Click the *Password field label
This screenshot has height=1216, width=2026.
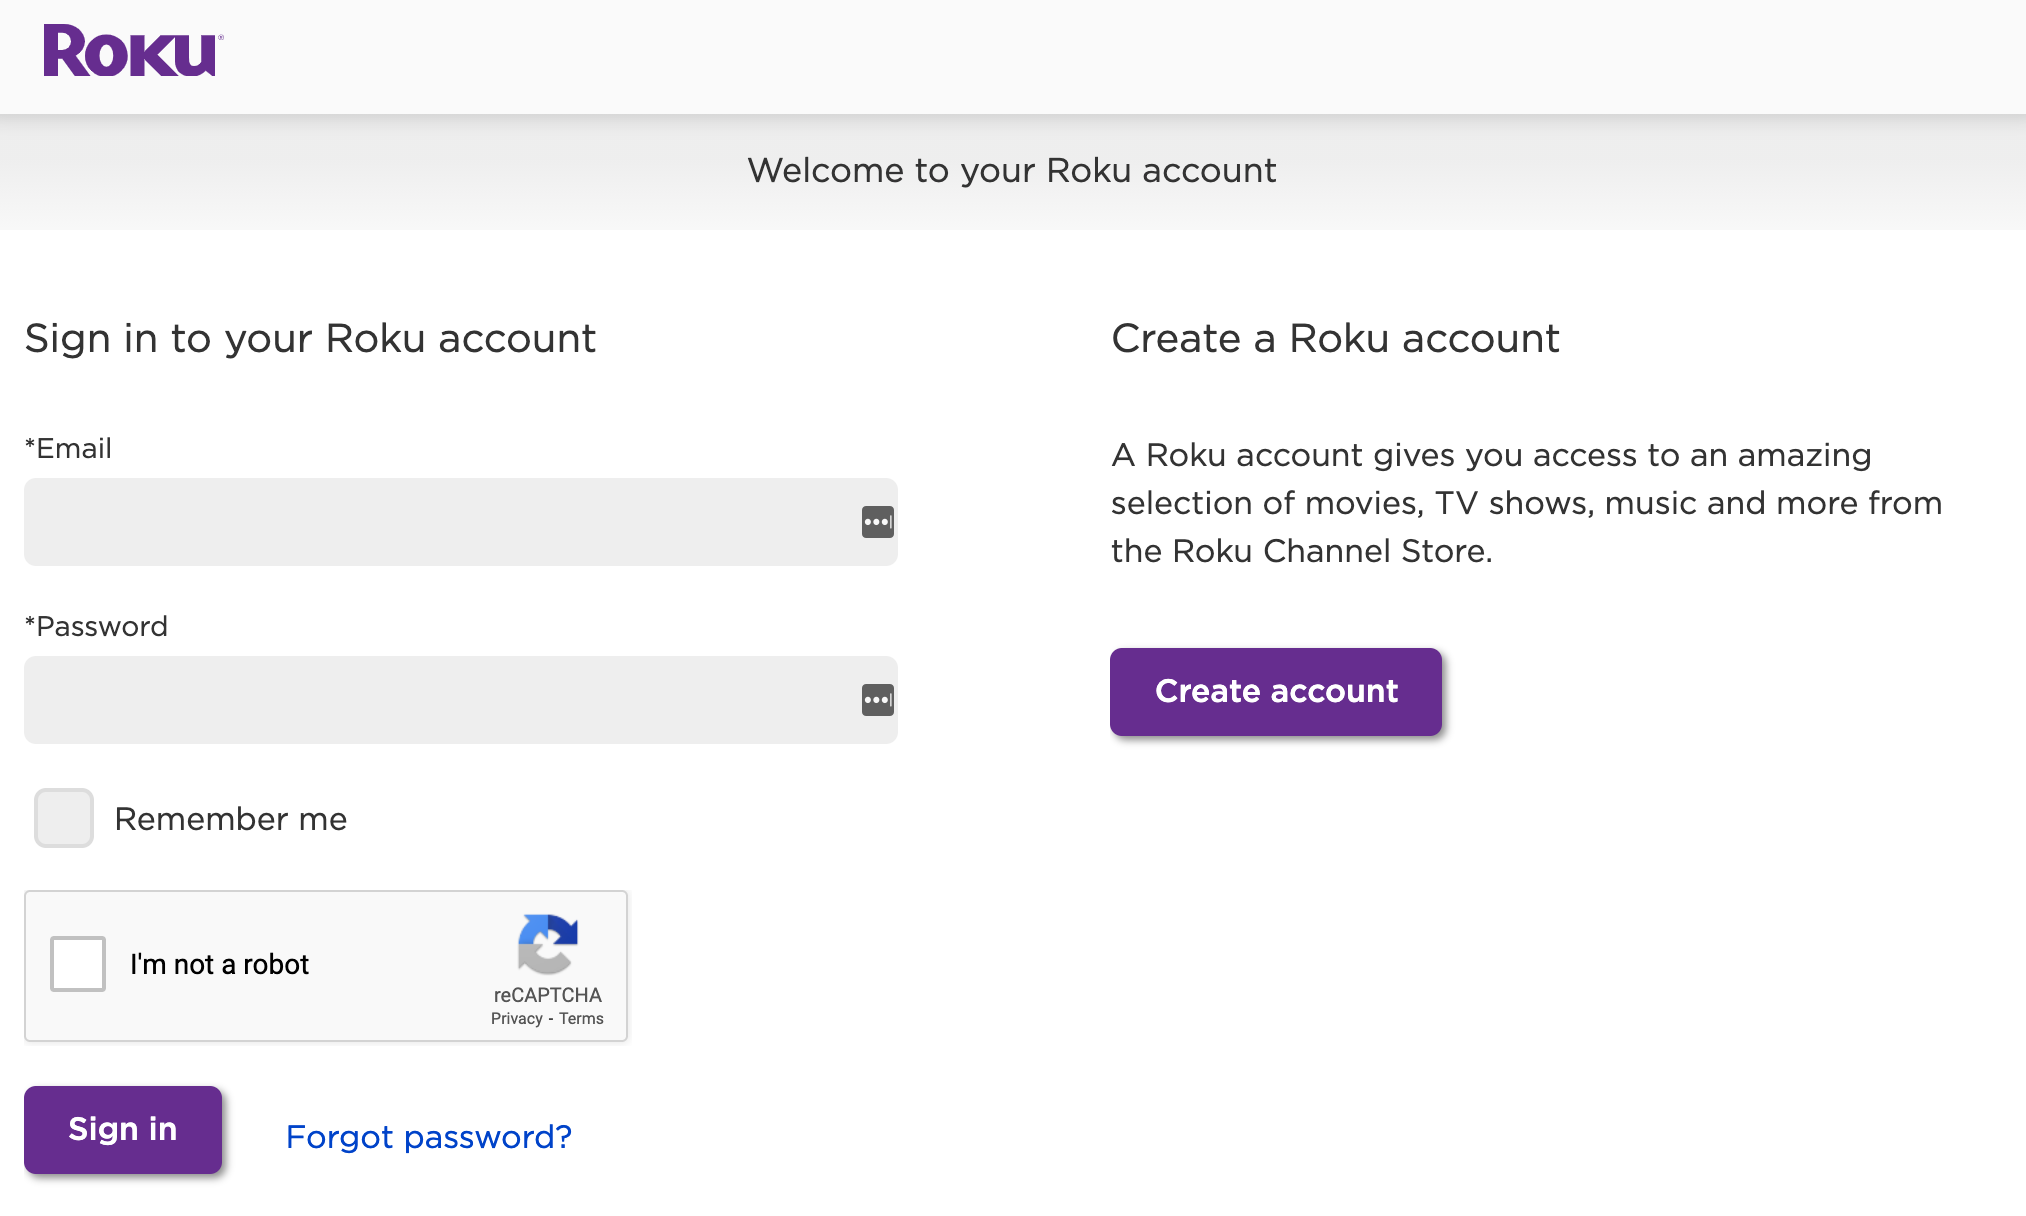click(x=96, y=626)
